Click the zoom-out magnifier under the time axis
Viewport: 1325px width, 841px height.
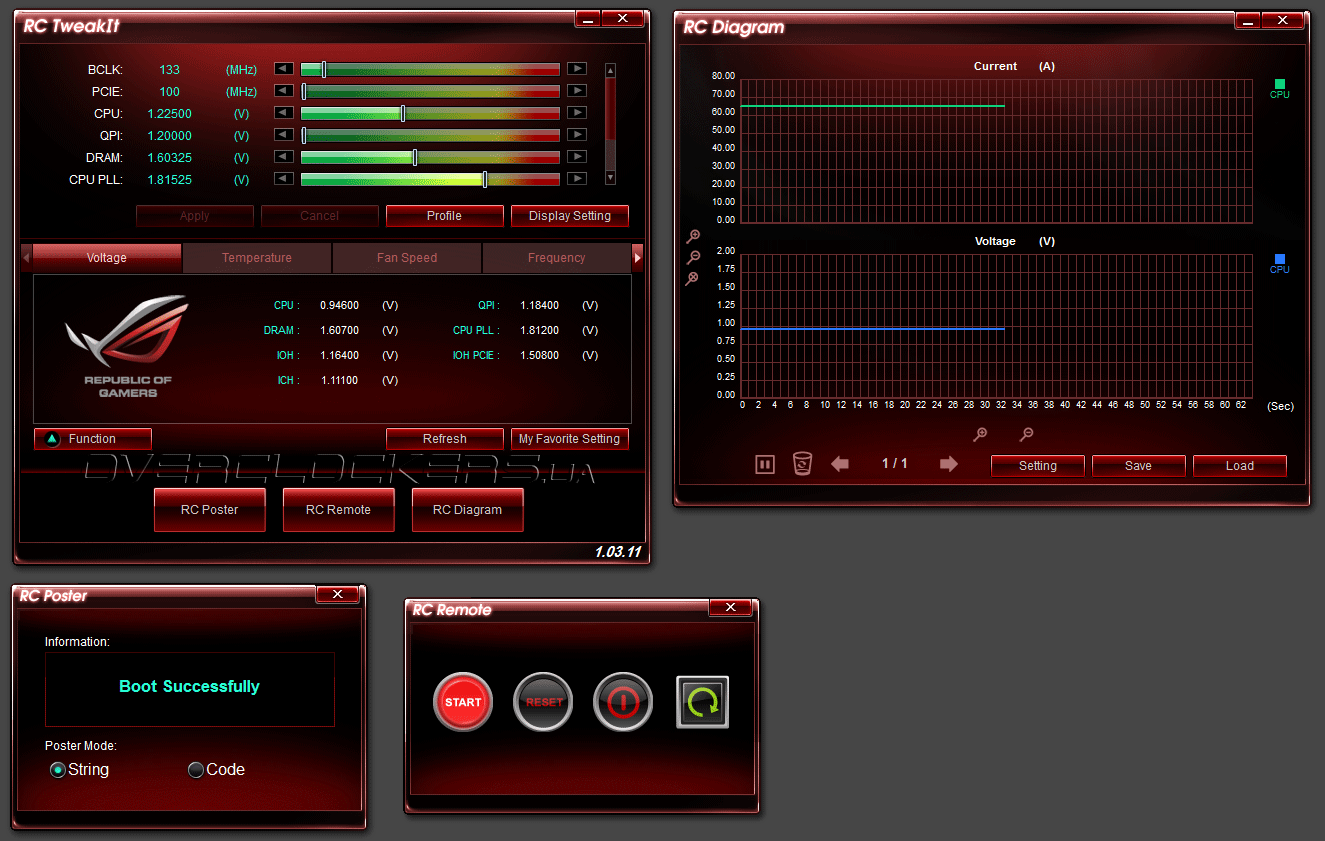pyautogui.click(x=1026, y=434)
